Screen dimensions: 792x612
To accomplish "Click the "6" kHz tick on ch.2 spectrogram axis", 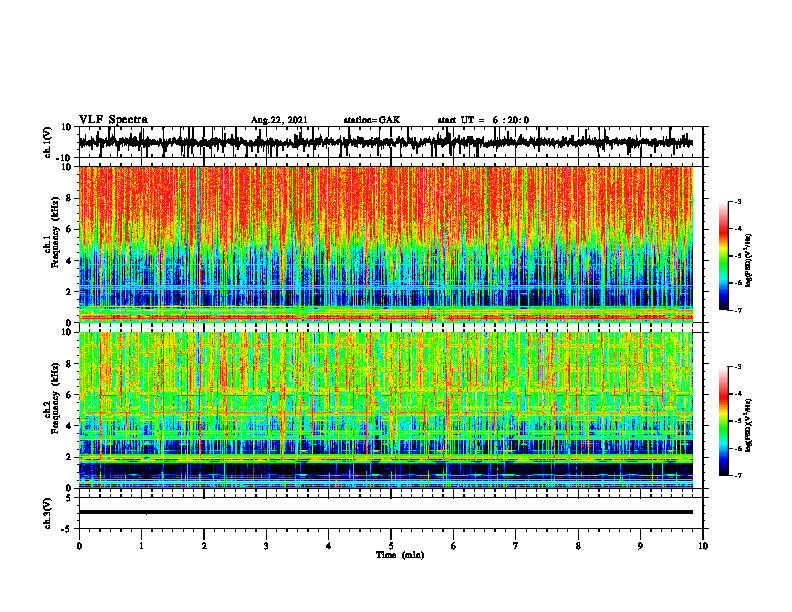I will [69, 395].
